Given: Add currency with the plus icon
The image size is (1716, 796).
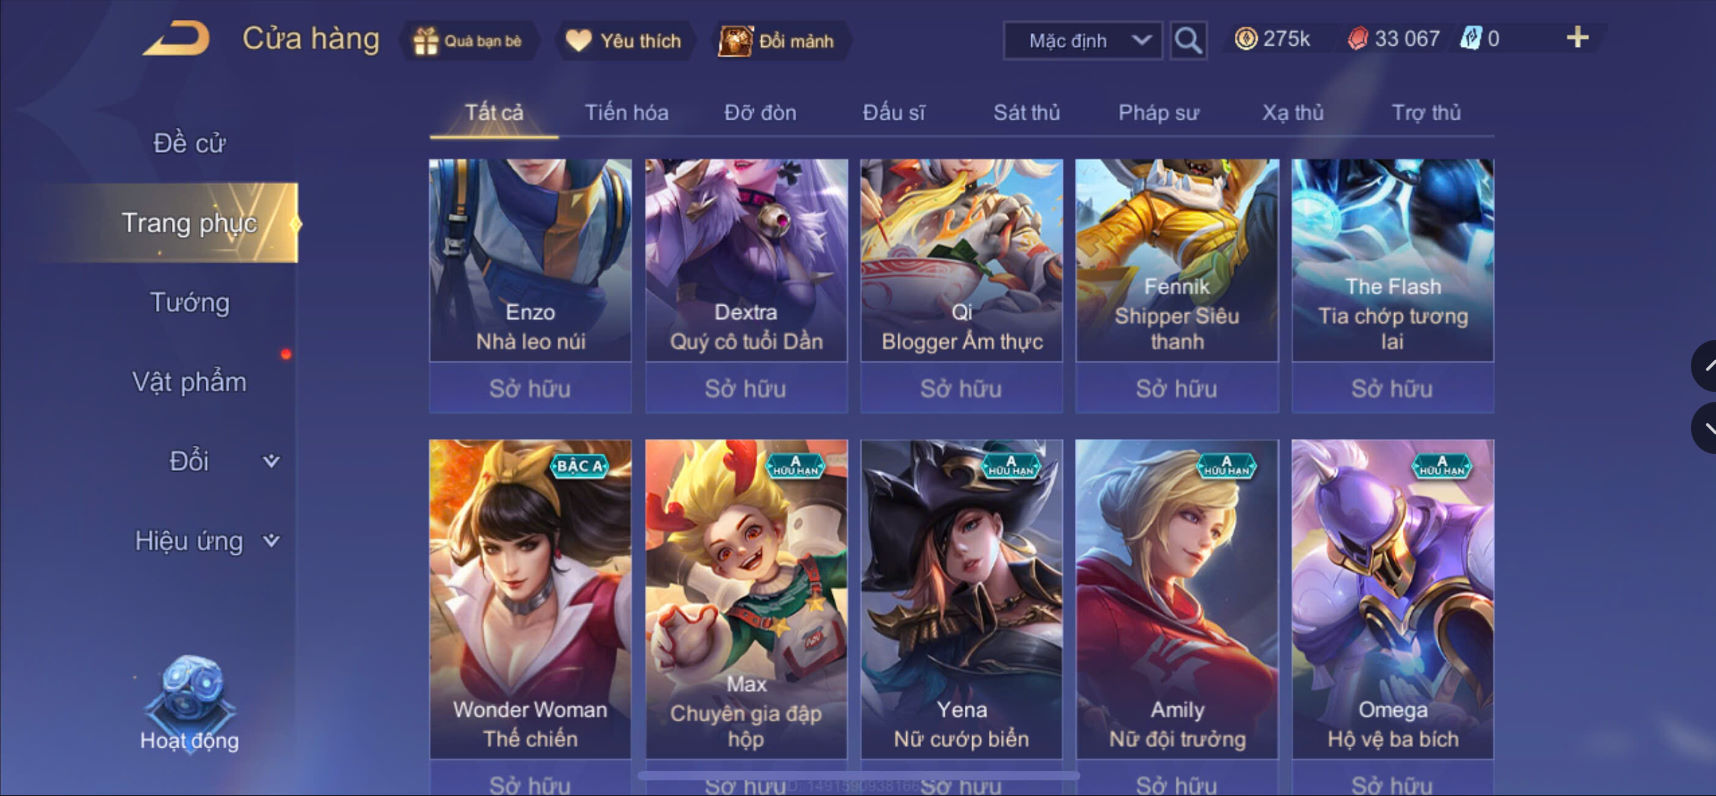Looking at the screenshot, I should tap(1577, 38).
